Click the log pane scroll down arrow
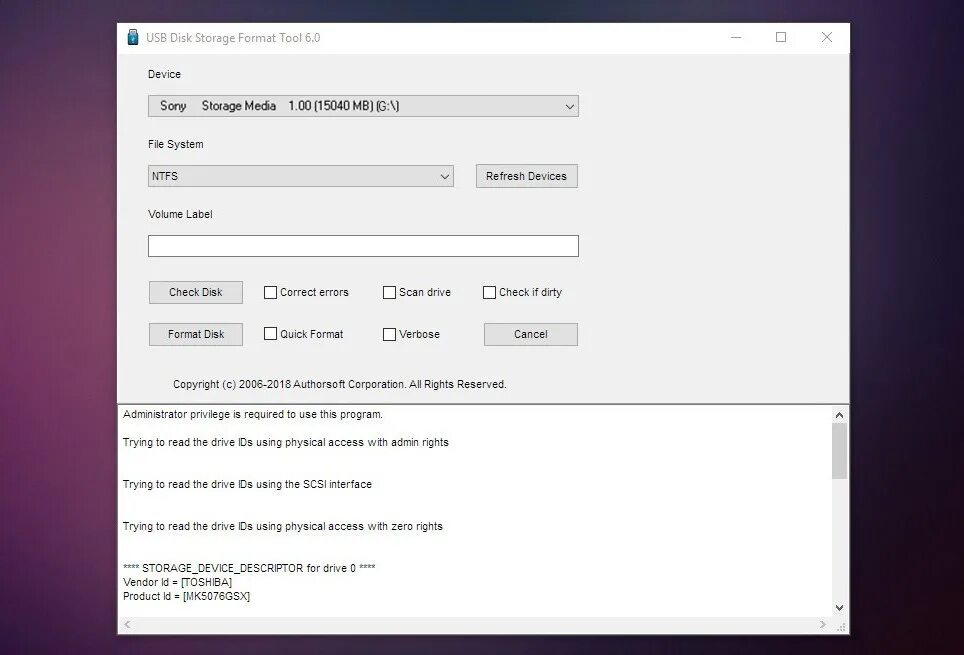964x655 pixels. click(x=839, y=608)
